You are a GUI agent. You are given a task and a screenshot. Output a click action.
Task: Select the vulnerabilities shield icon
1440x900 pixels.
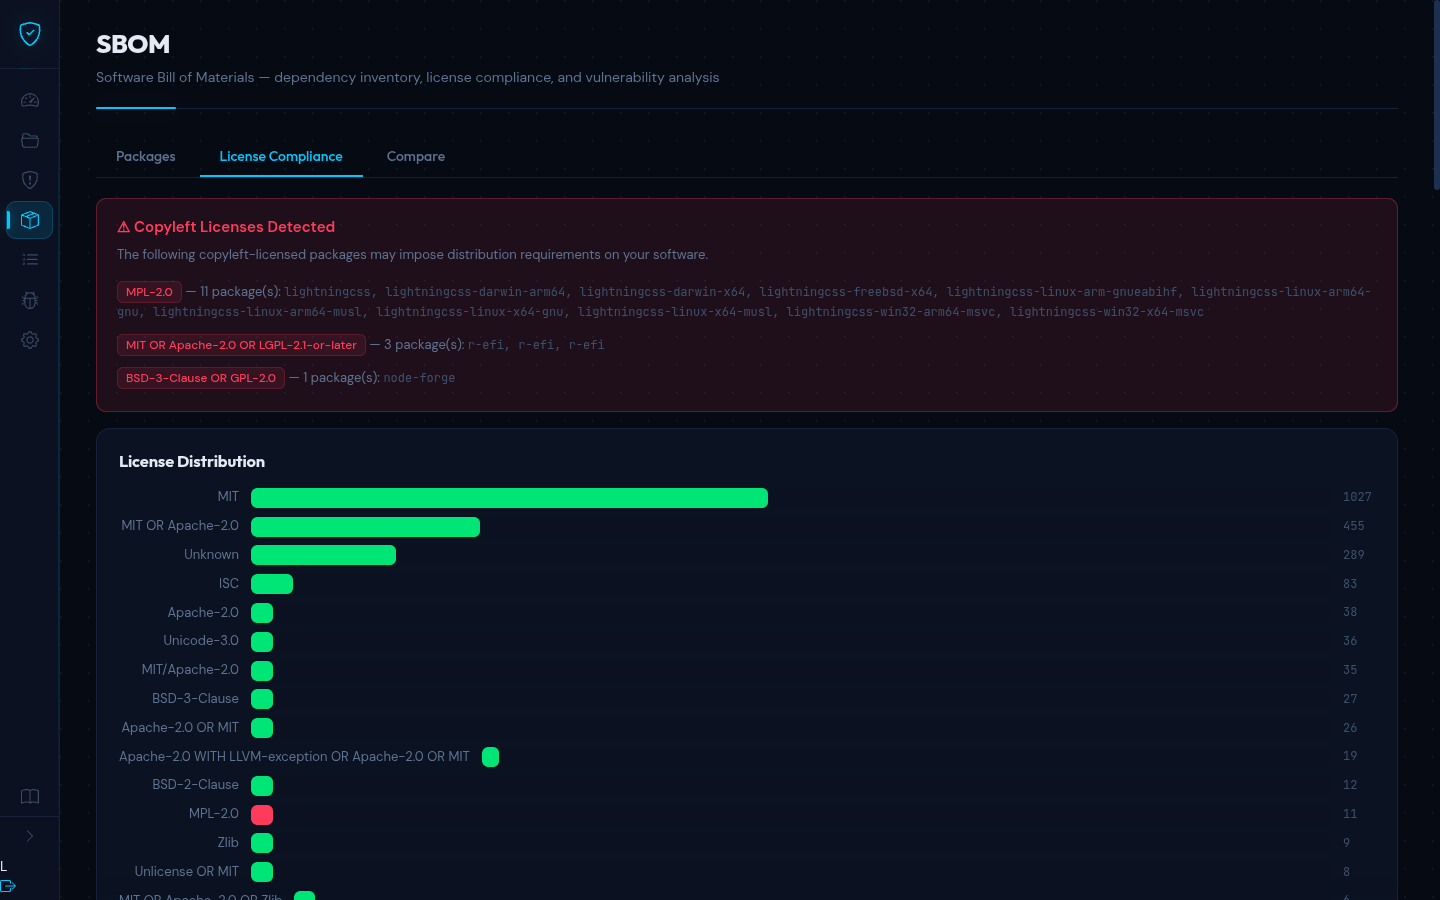pyautogui.click(x=29, y=180)
